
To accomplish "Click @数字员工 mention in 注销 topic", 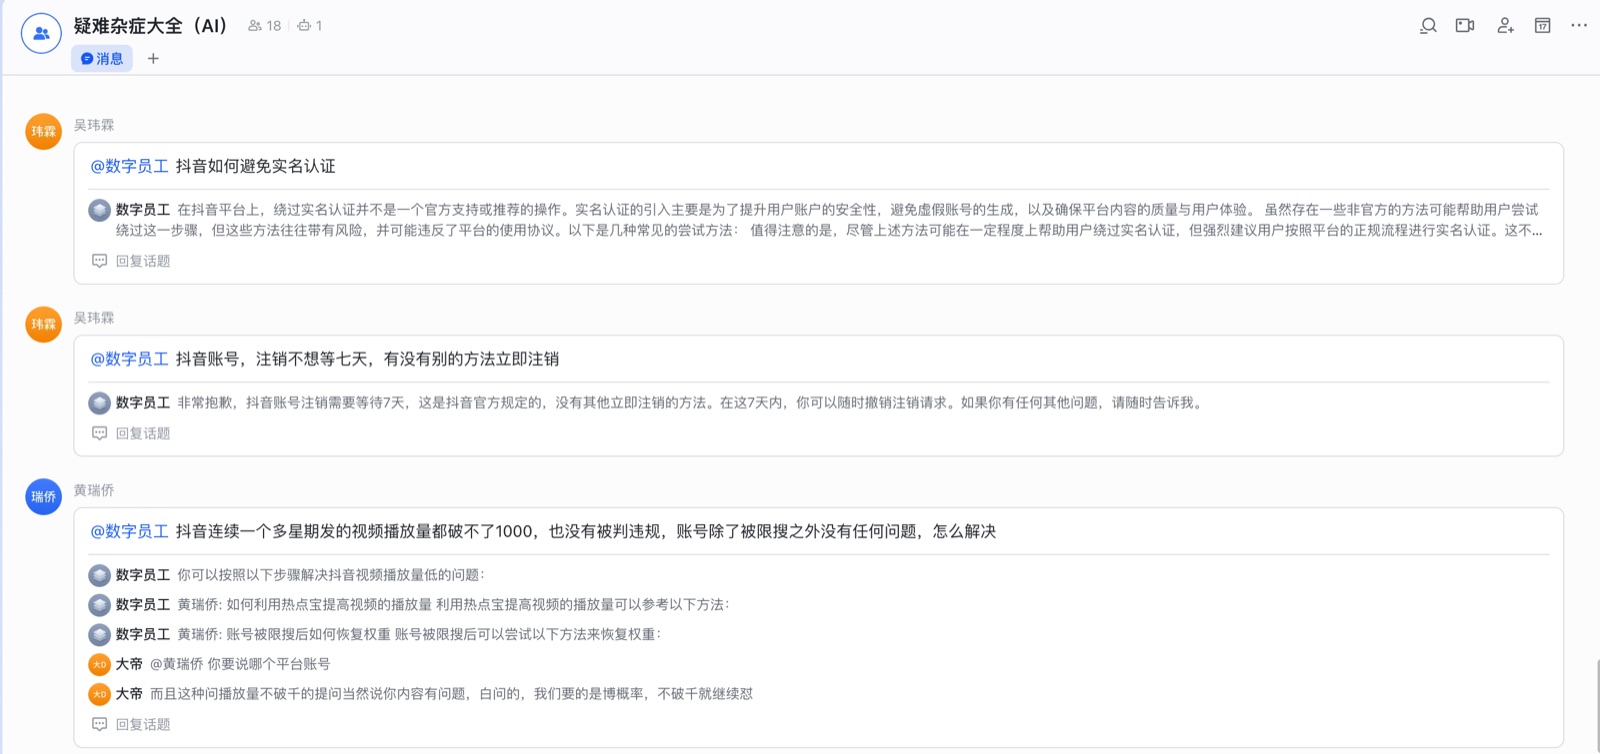I will coord(130,359).
